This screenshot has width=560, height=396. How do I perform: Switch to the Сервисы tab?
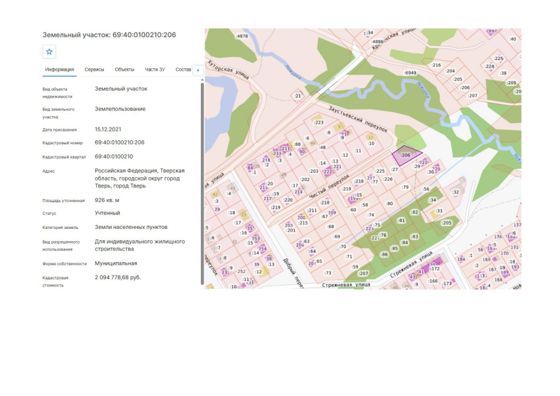pyautogui.click(x=94, y=69)
